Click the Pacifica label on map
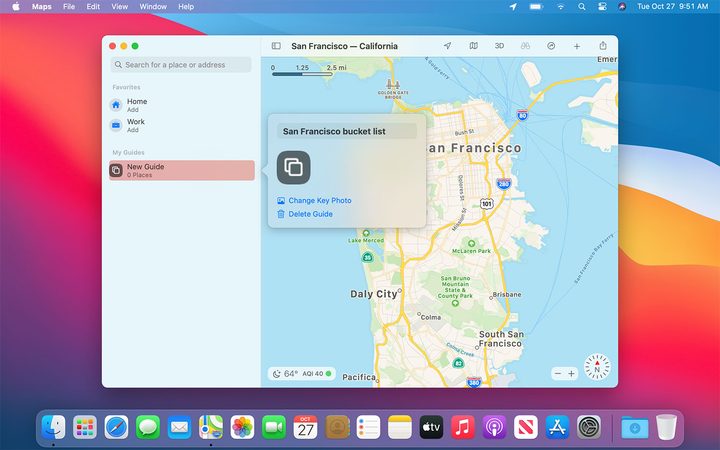Viewport: 720px width, 450px height. pyautogui.click(x=359, y=377)
